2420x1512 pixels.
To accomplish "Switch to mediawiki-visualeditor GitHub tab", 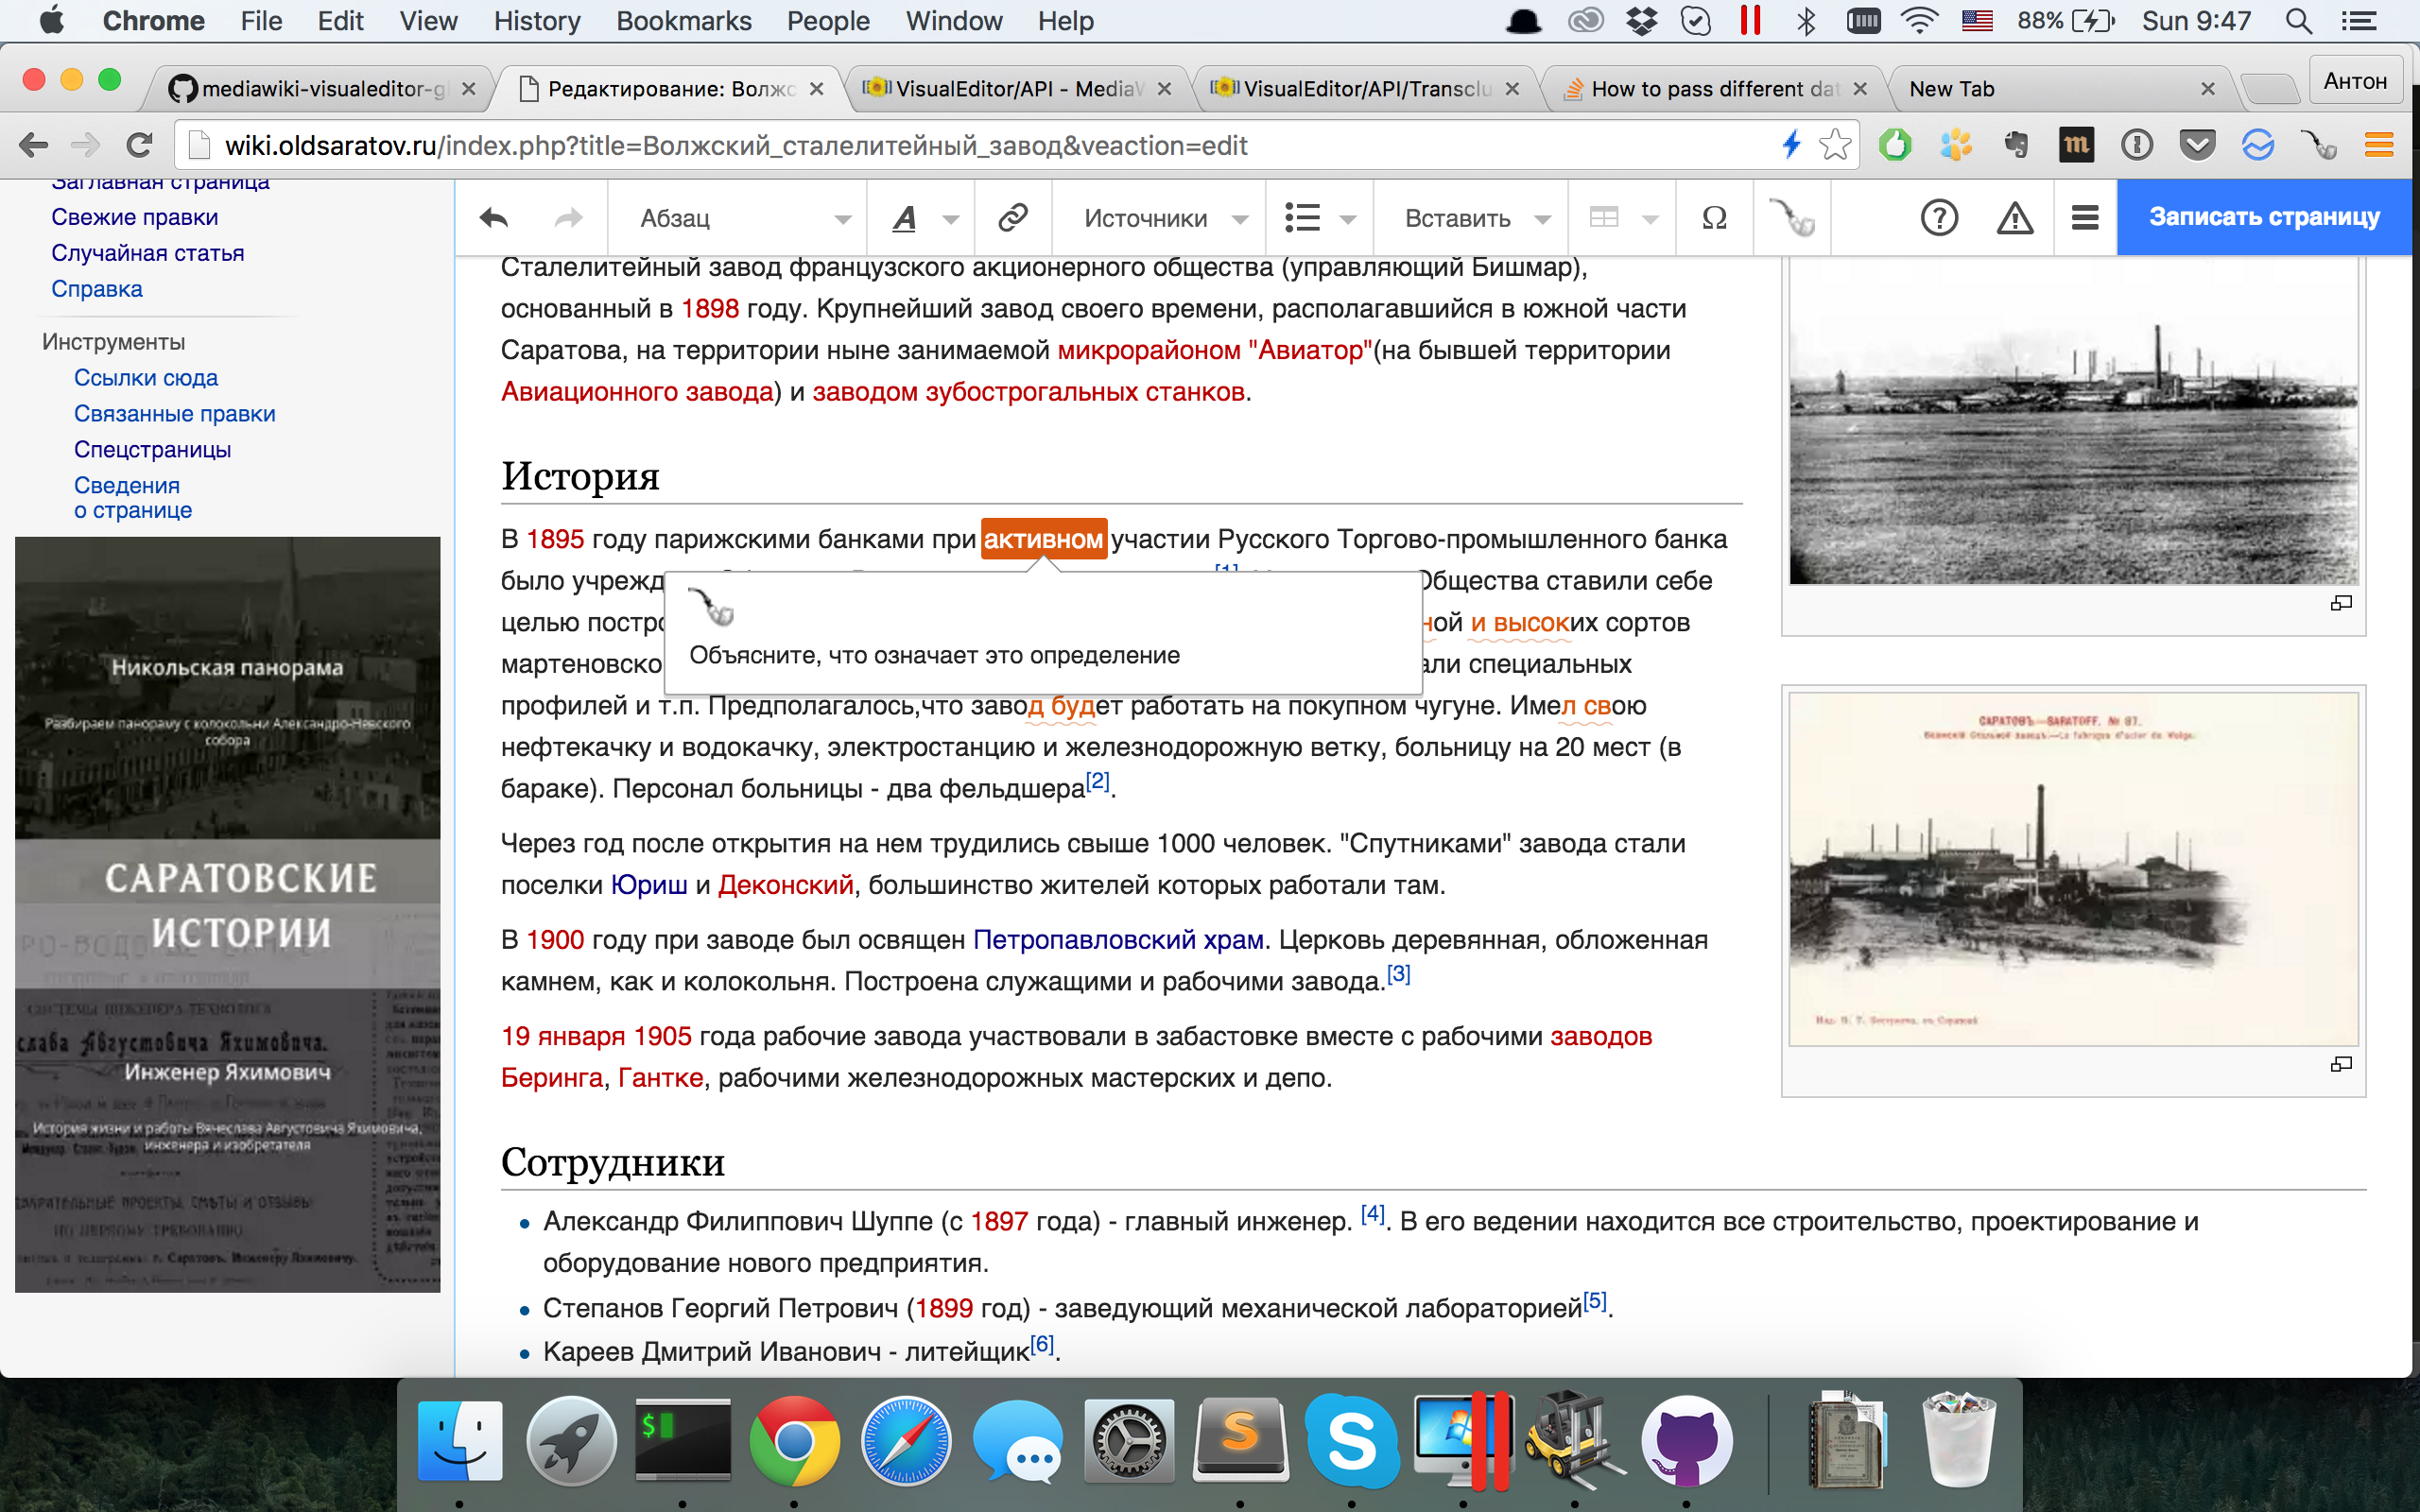I will pyautogui.click(x=320, y=89).
